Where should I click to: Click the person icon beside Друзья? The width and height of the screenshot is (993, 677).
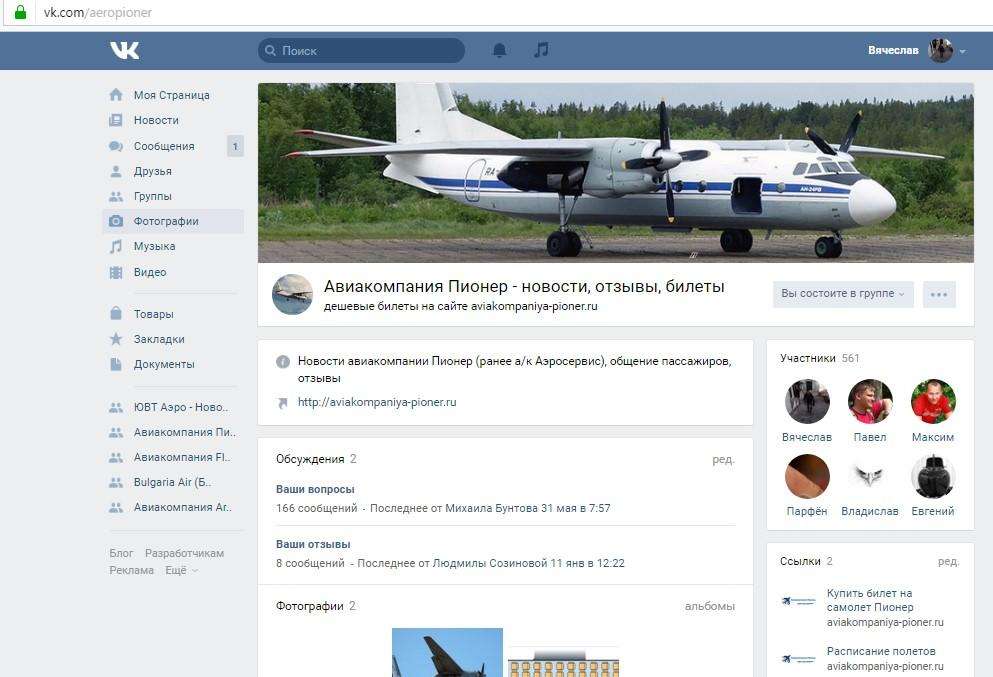tap(116, 171)
